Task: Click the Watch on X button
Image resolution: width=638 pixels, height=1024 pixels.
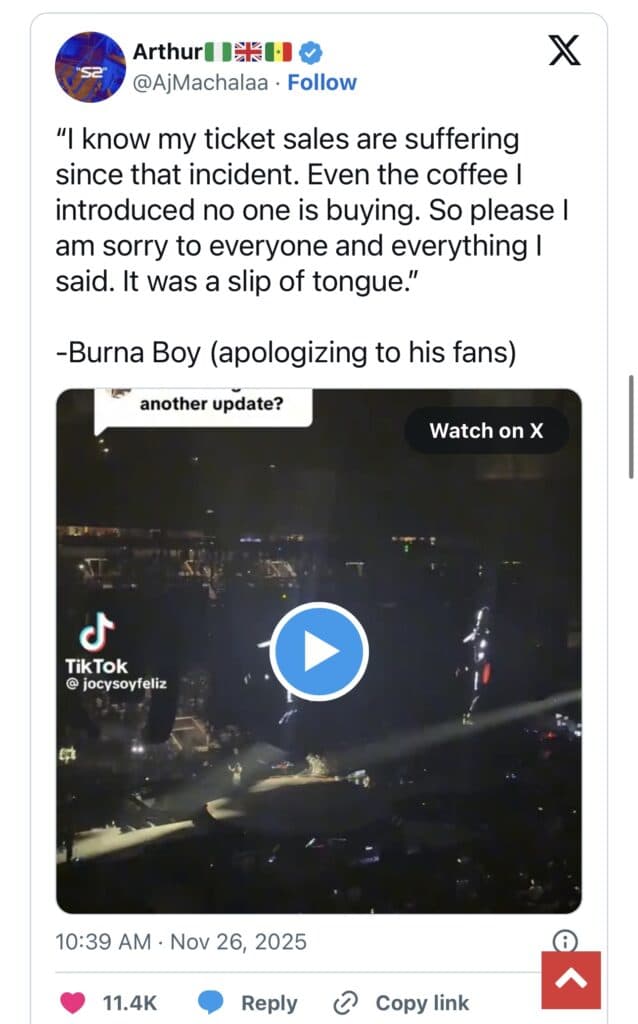Action: click(486, 431)
